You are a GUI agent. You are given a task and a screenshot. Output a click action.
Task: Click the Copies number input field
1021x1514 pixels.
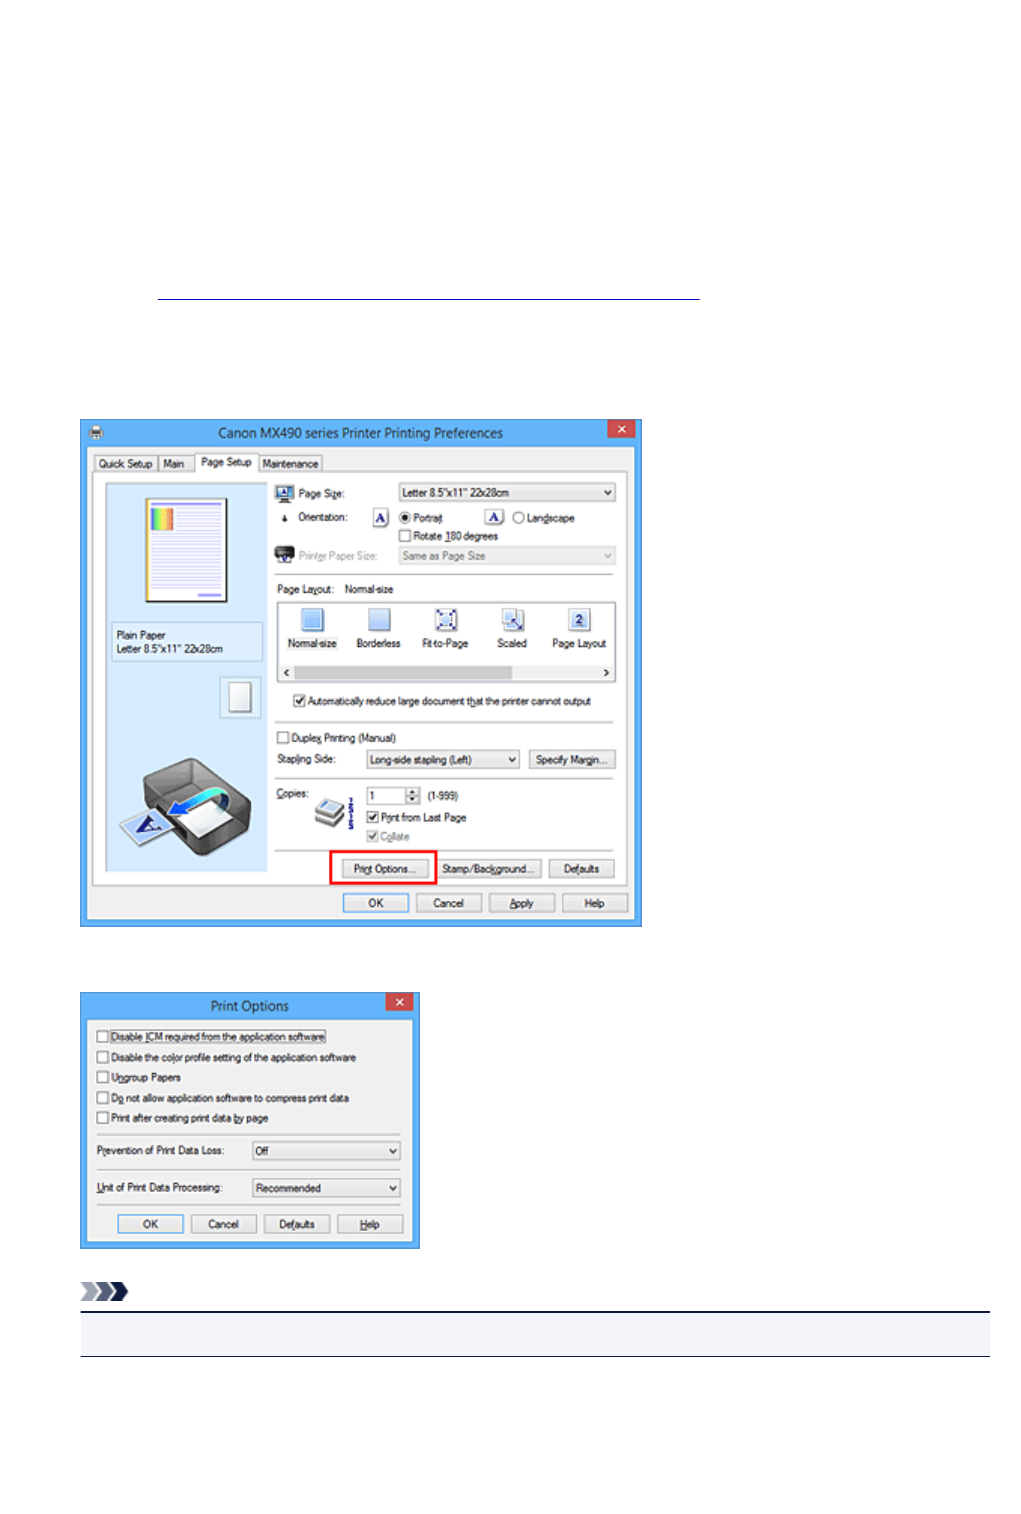(x=386, y=796)
